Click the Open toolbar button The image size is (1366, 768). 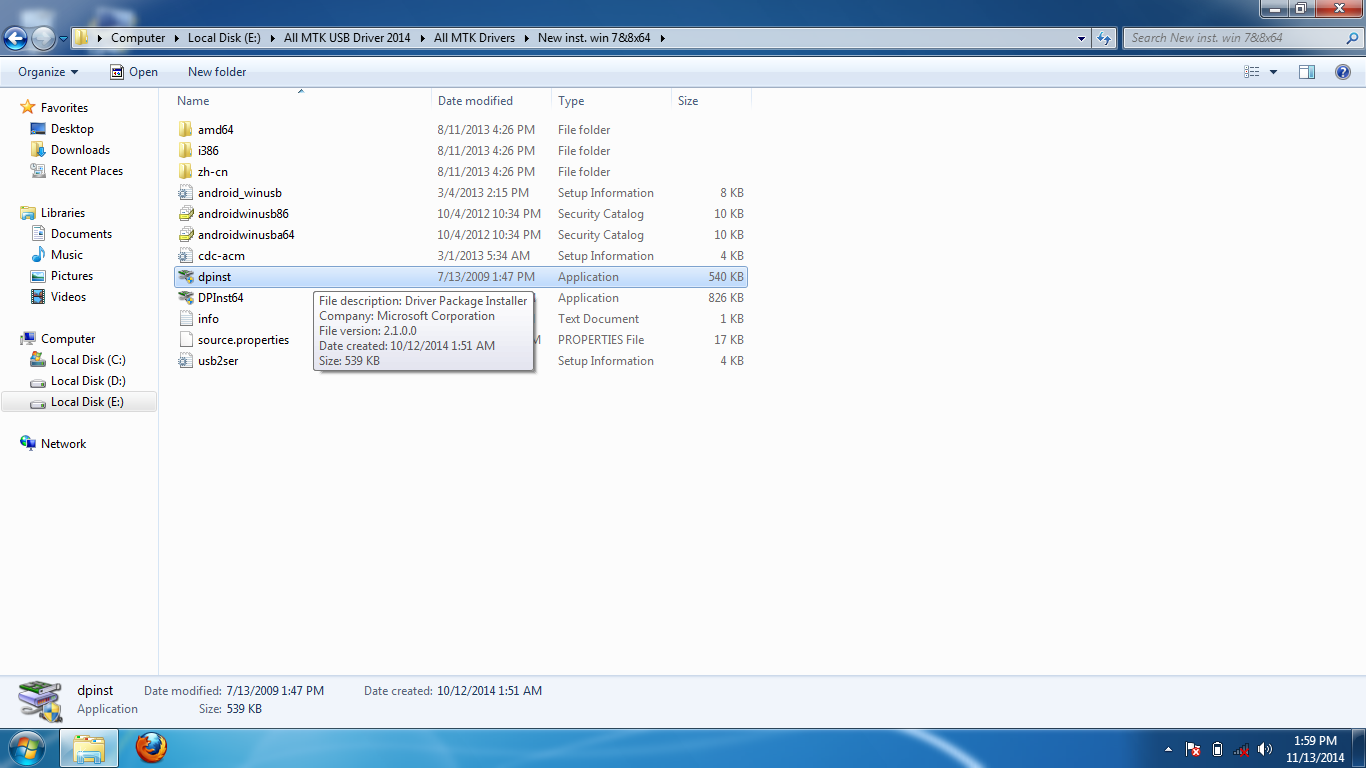[134, 72]
